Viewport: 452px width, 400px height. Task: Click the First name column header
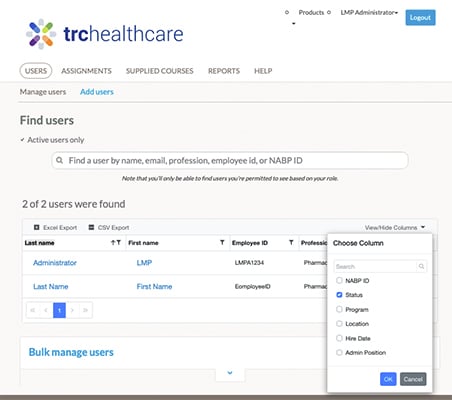pyautogui.click(x=143, y=243)
